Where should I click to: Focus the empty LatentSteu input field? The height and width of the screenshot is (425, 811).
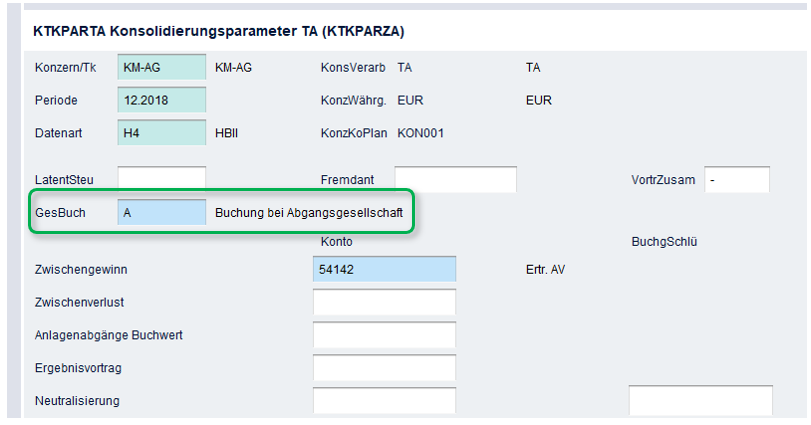click(162, 179)
